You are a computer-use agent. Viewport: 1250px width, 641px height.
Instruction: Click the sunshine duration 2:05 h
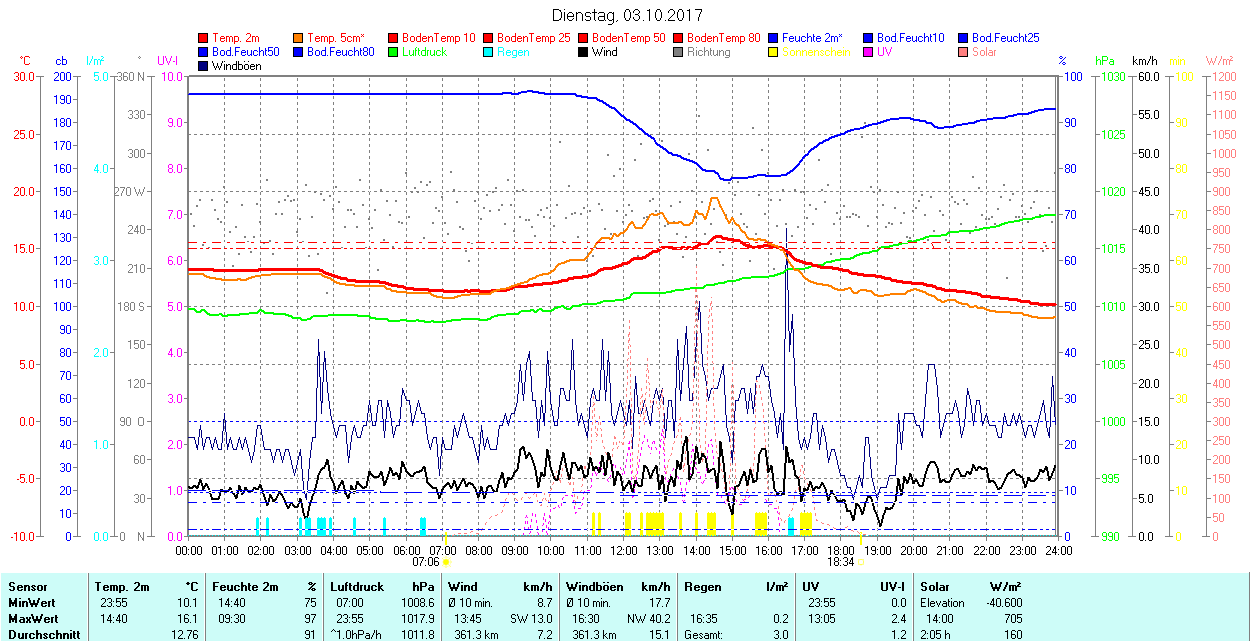click(x=937, y=635)
